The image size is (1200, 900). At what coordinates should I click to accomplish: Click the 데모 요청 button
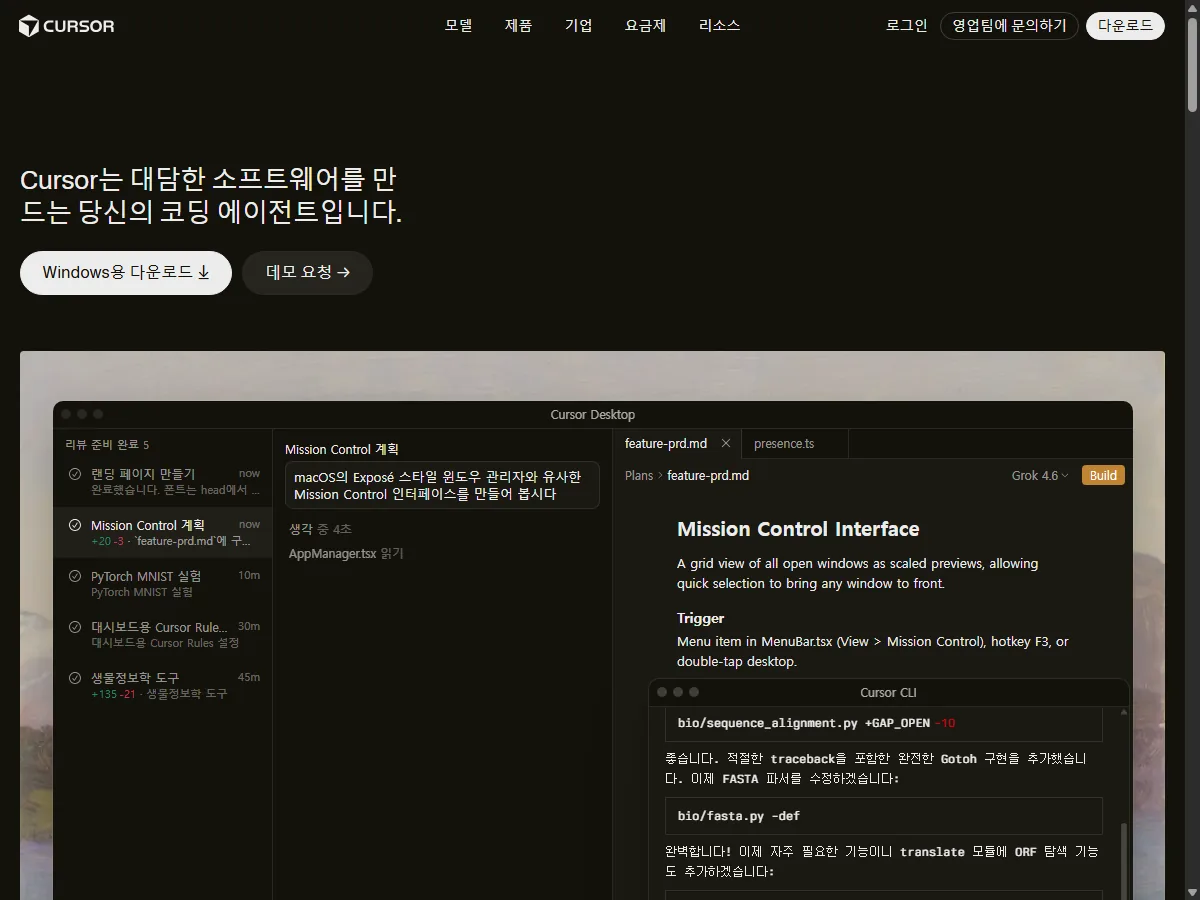click(x=307, y=273)
